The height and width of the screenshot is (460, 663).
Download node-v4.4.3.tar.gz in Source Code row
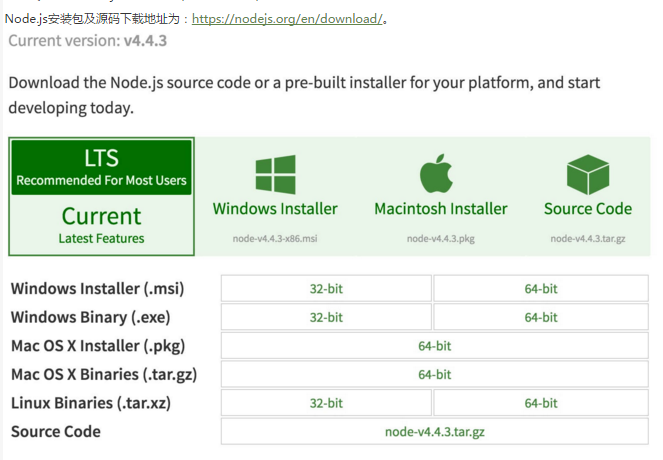point(435,432)
